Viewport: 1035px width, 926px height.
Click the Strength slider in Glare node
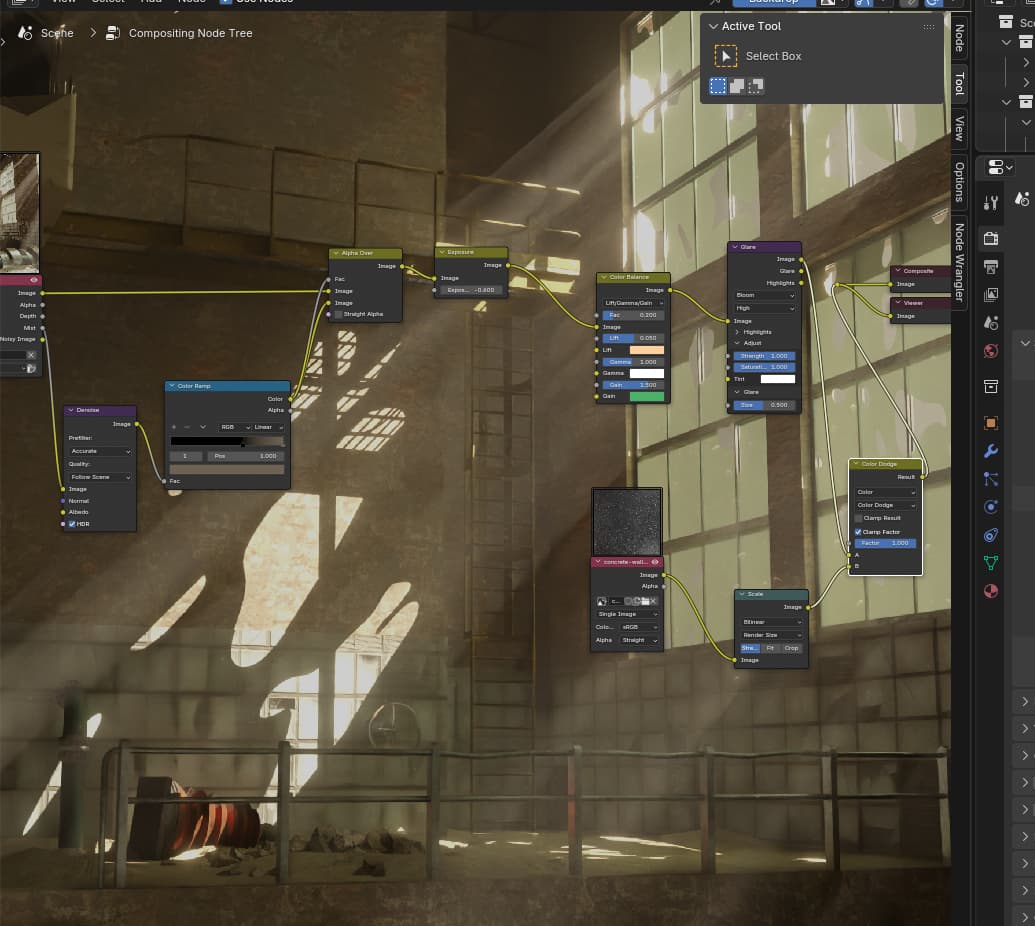click(764, 356)
